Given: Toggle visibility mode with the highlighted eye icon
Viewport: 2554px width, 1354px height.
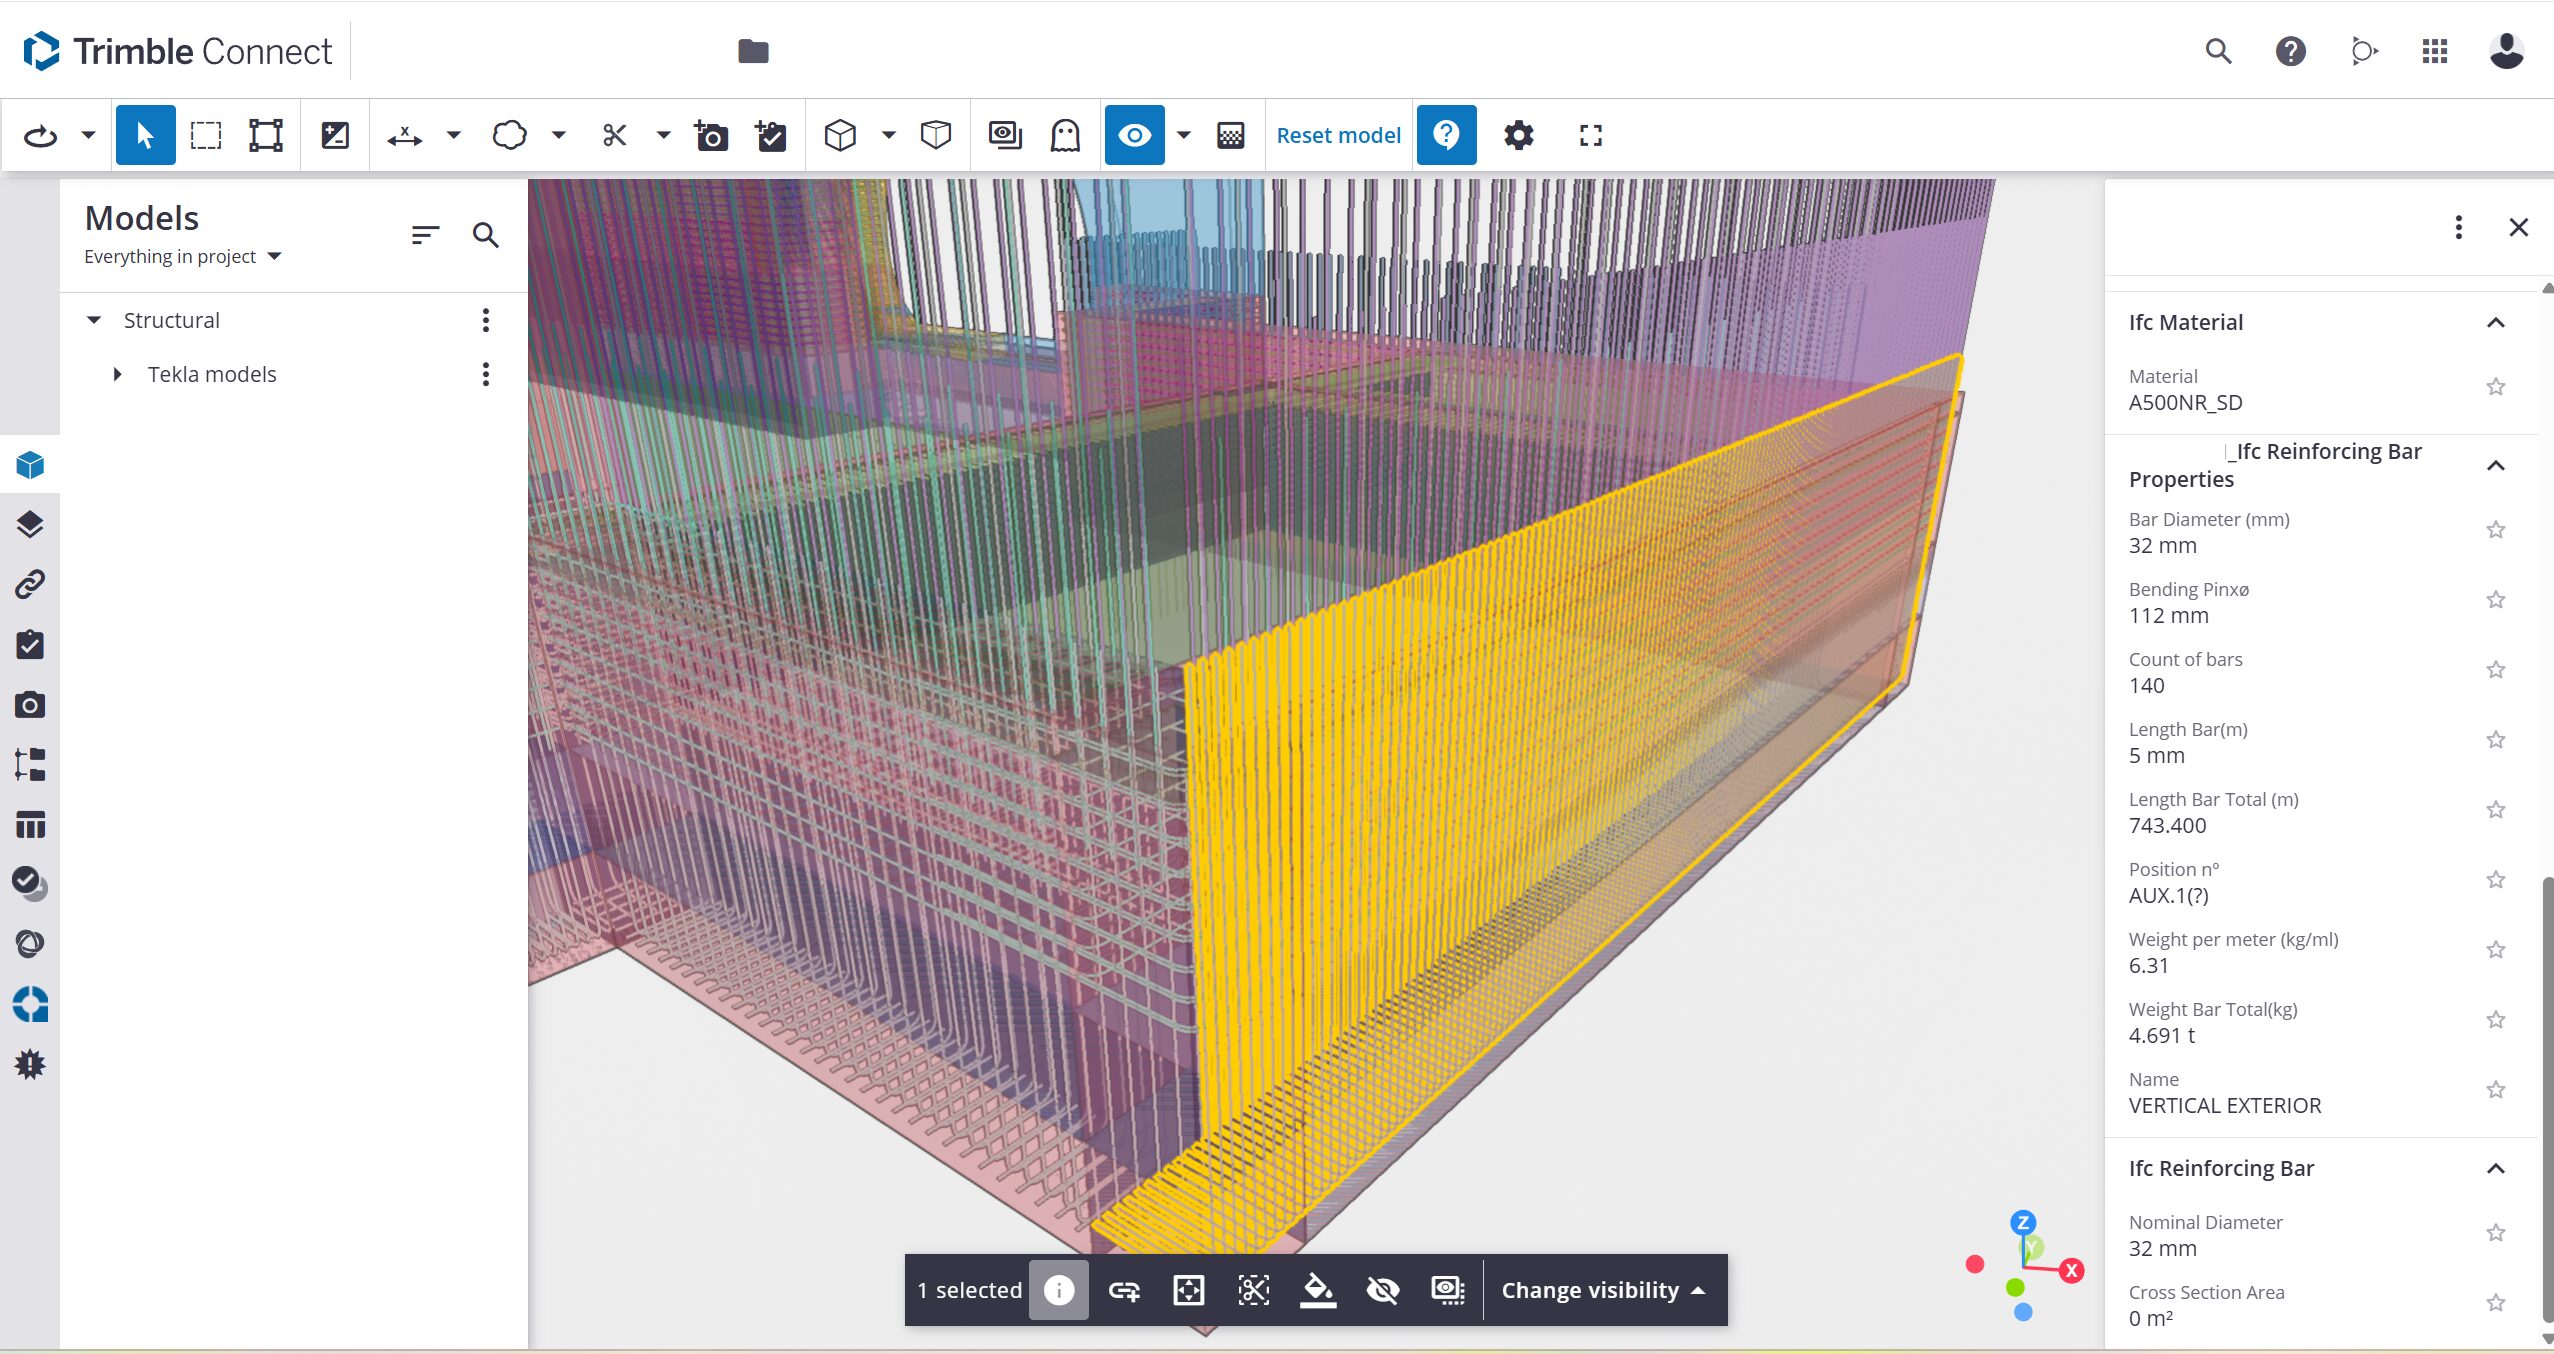Looking at the screenshot, I should click(x=1134, y=135).
